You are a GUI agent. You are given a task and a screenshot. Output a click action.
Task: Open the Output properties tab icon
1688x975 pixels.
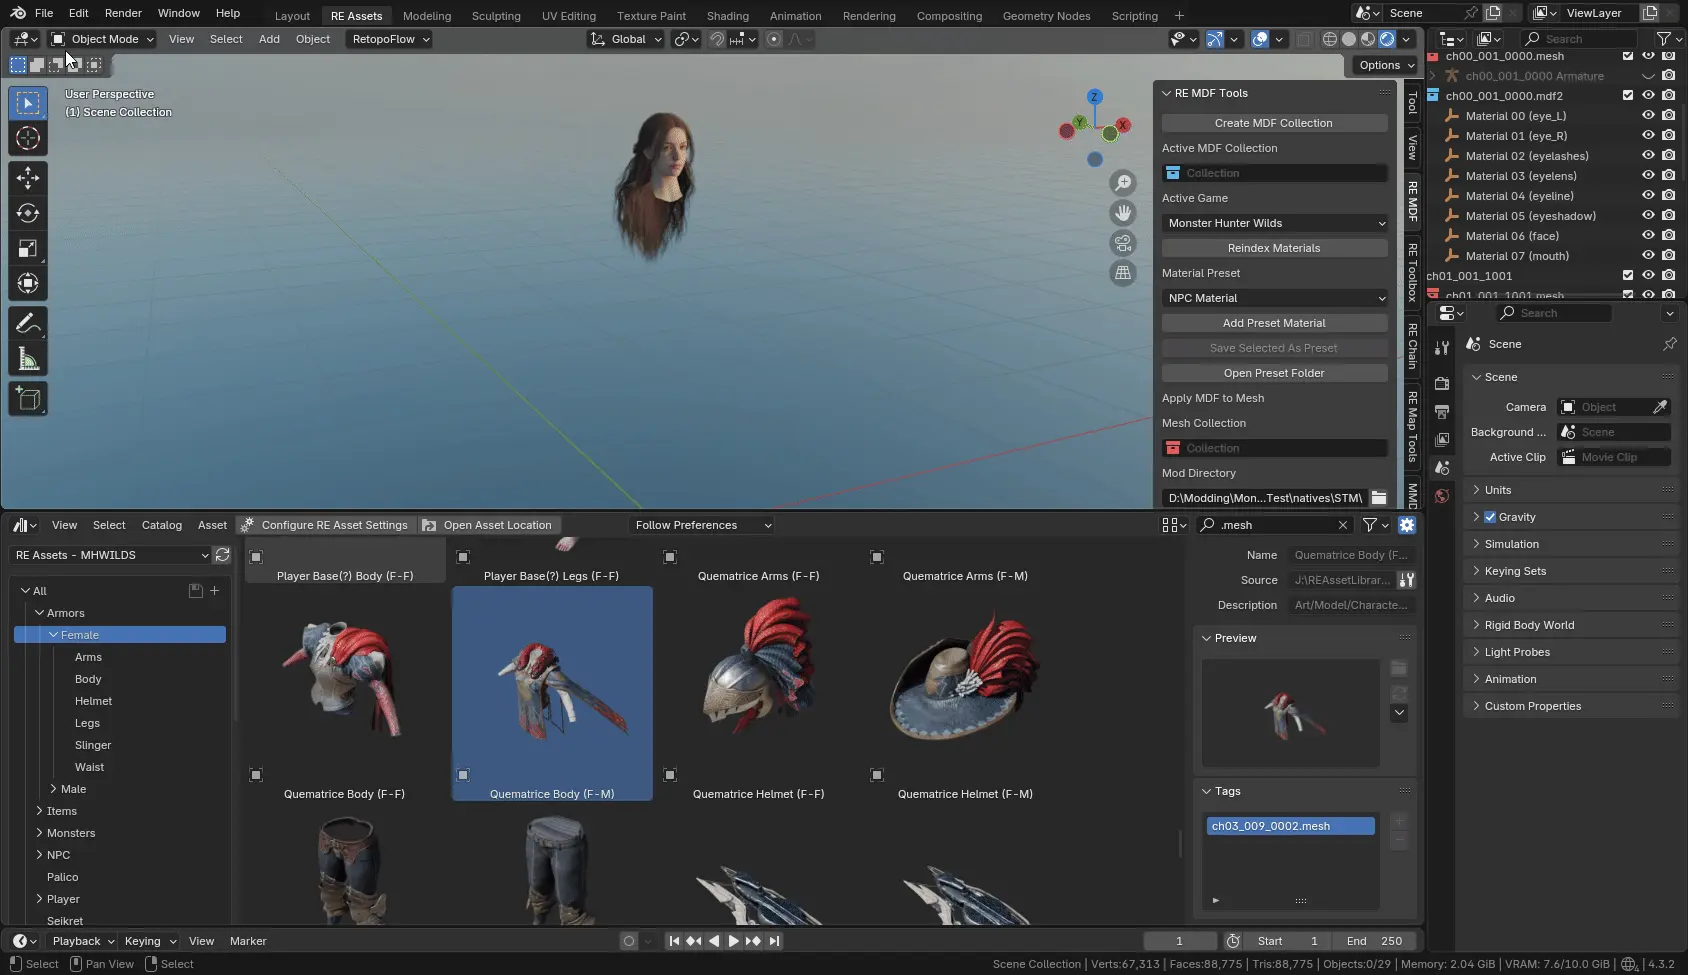pyautogui.click(x=1441, y=412)
